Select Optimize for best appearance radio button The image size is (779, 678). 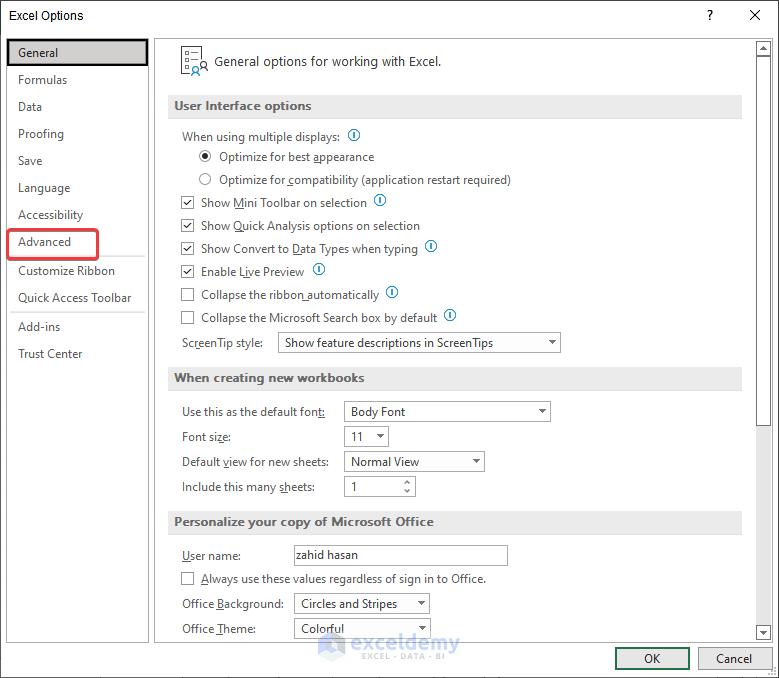pyautogui.click(x=205, y=156)
